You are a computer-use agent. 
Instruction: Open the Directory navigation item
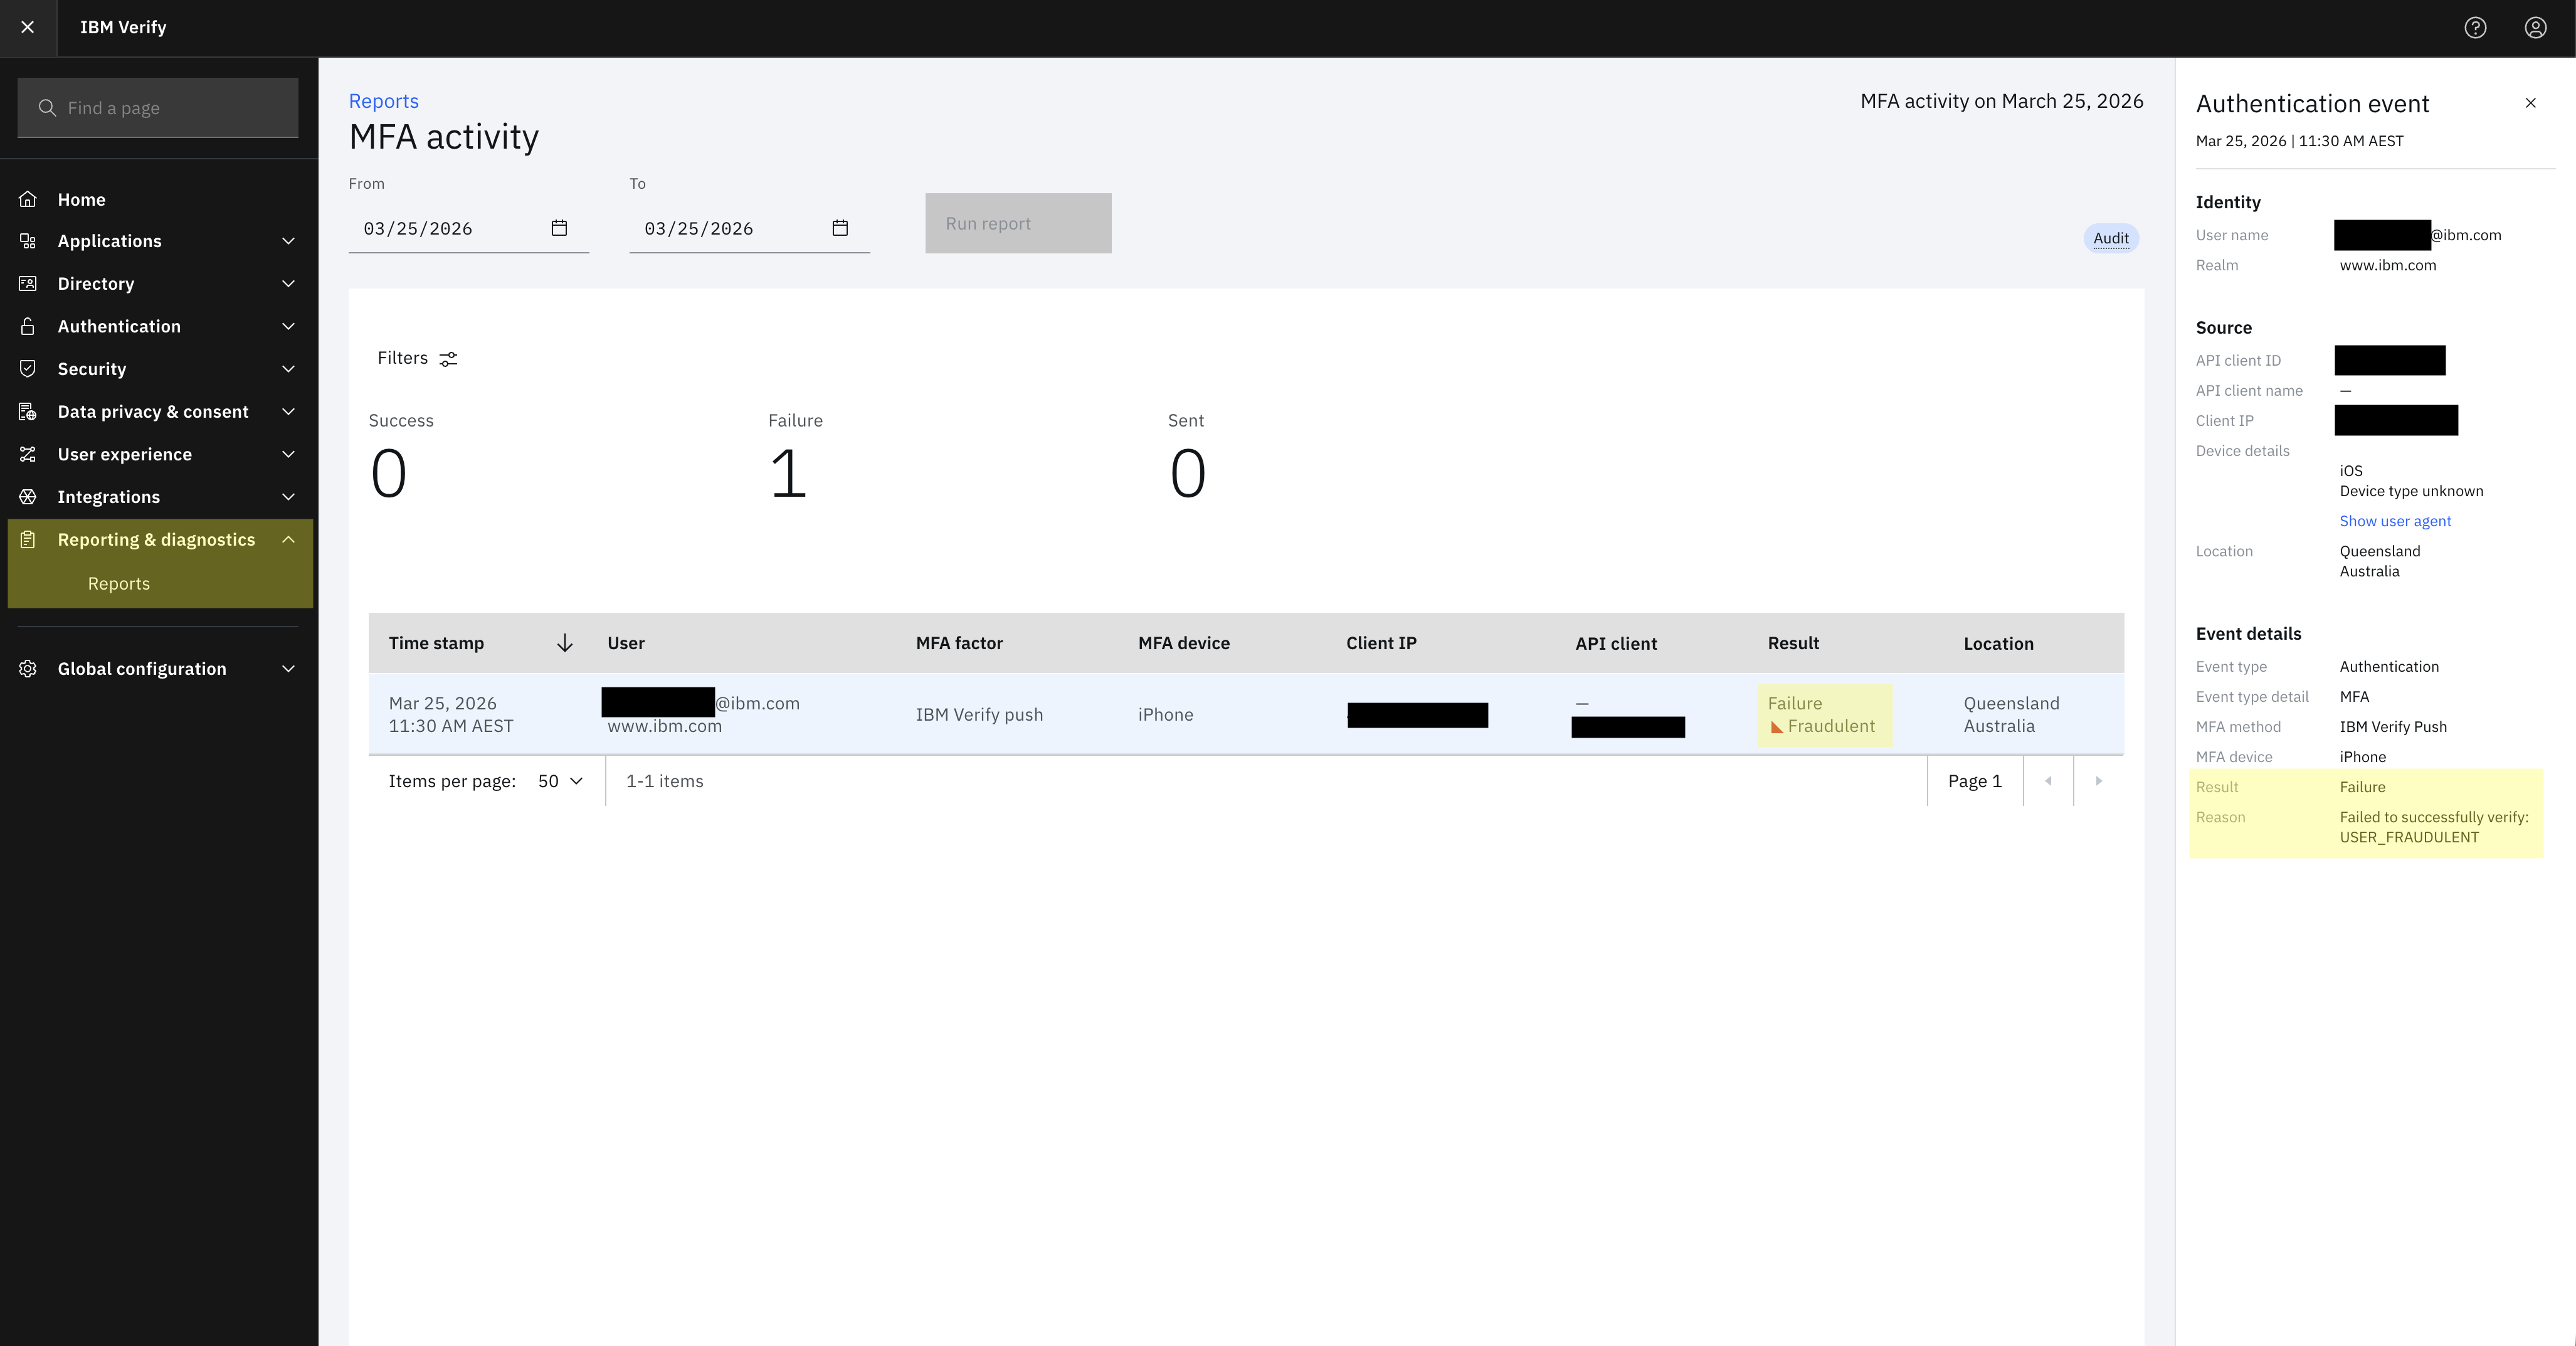tap(96, 284)
